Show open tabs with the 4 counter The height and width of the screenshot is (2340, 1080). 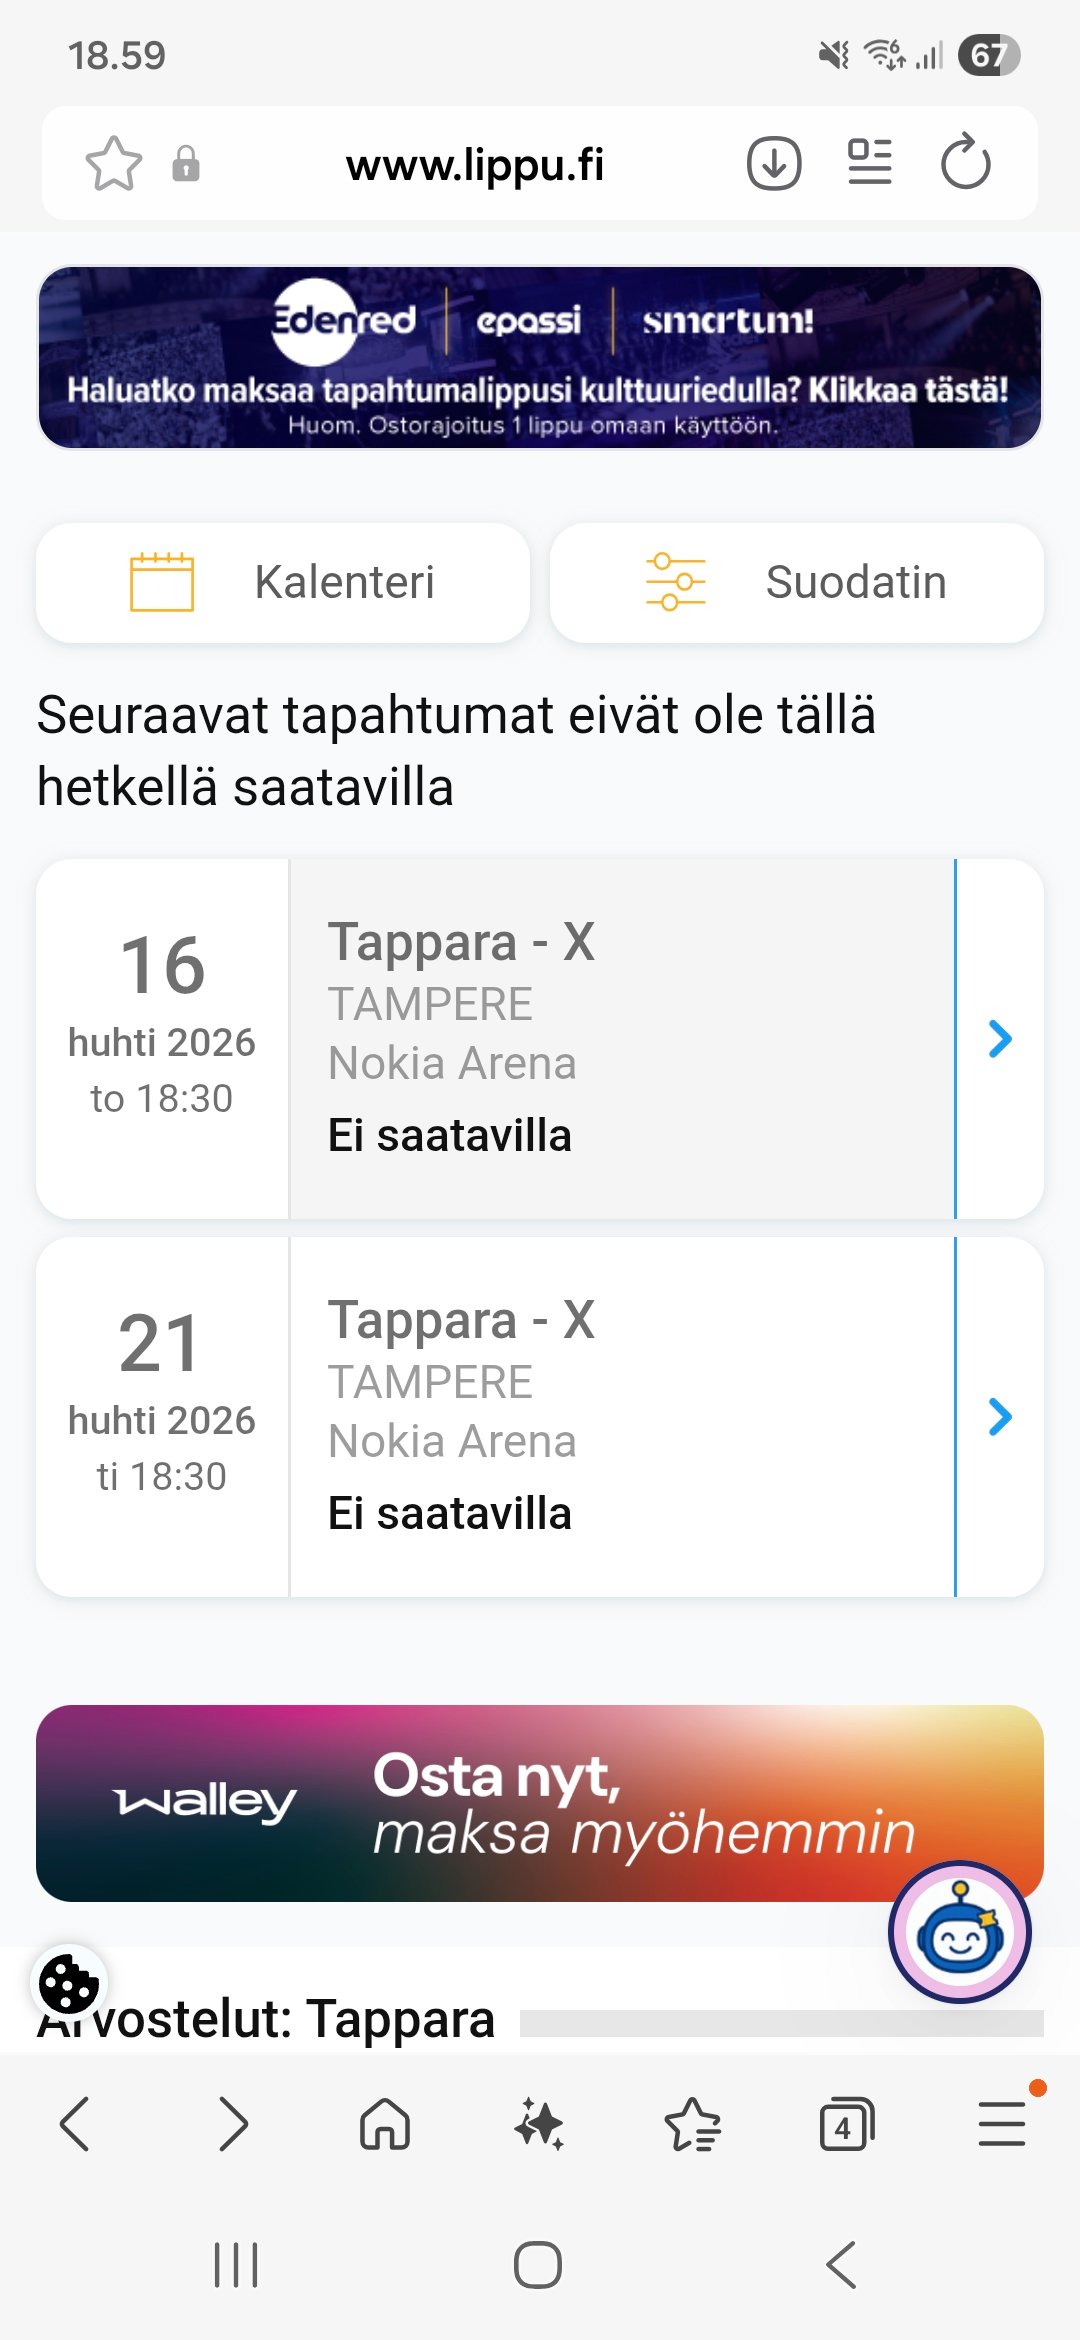coord(846,2123)
